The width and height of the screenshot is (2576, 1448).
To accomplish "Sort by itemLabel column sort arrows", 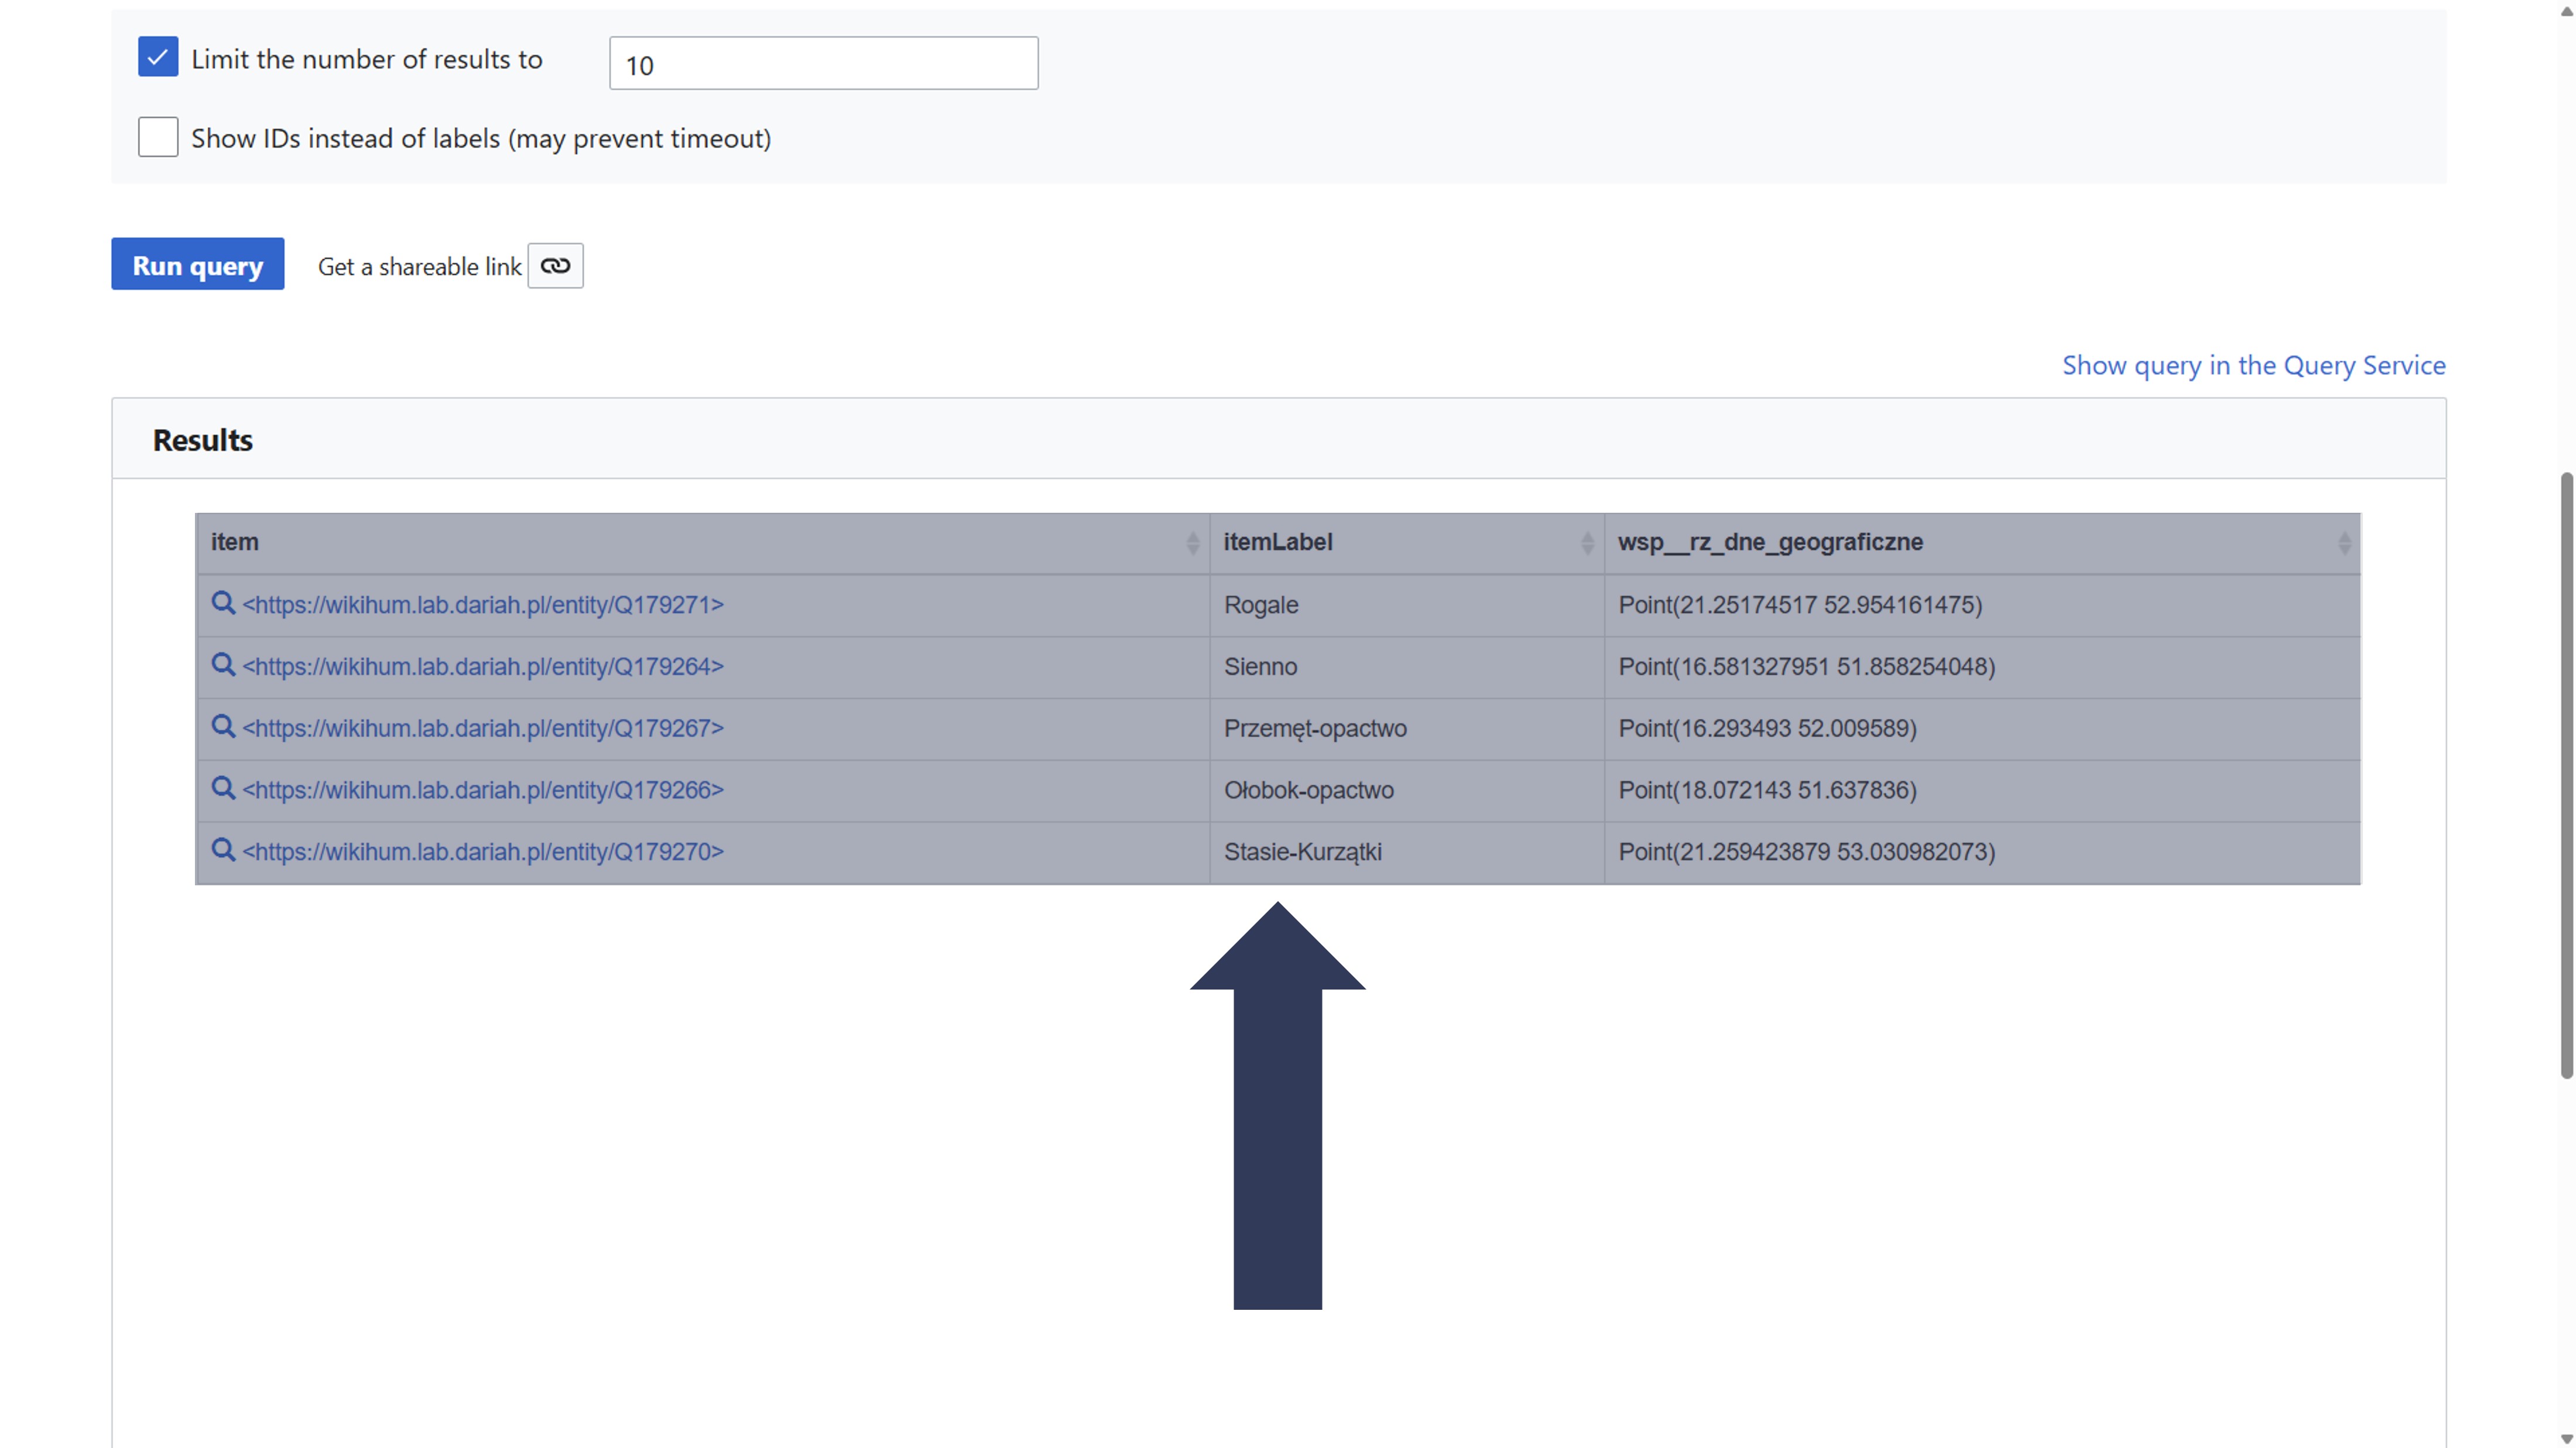I will pyautogui.click(x=1587, y=543).
